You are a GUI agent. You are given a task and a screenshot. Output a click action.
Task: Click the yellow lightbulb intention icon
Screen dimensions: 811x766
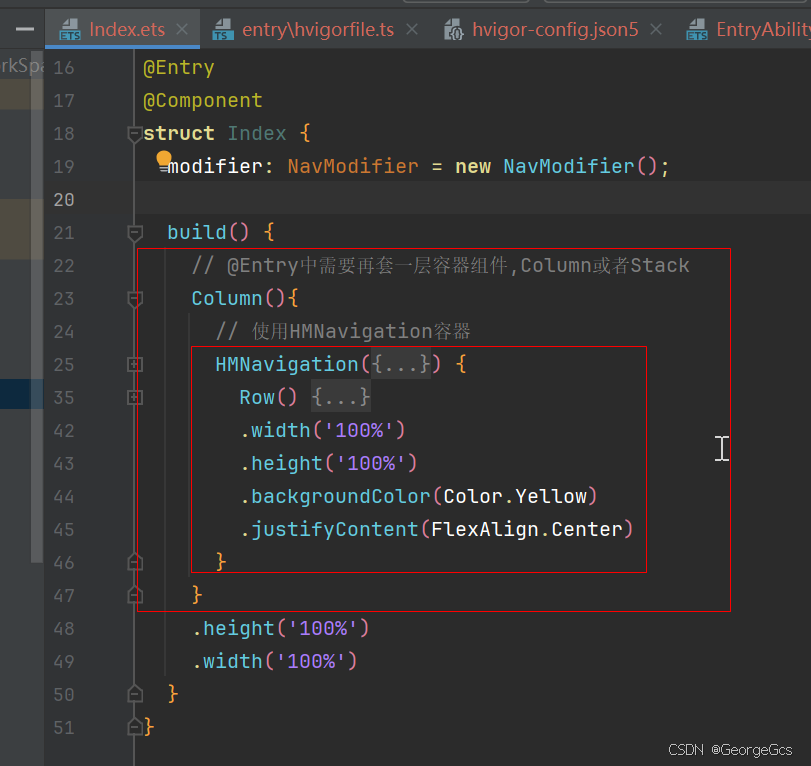164,158
